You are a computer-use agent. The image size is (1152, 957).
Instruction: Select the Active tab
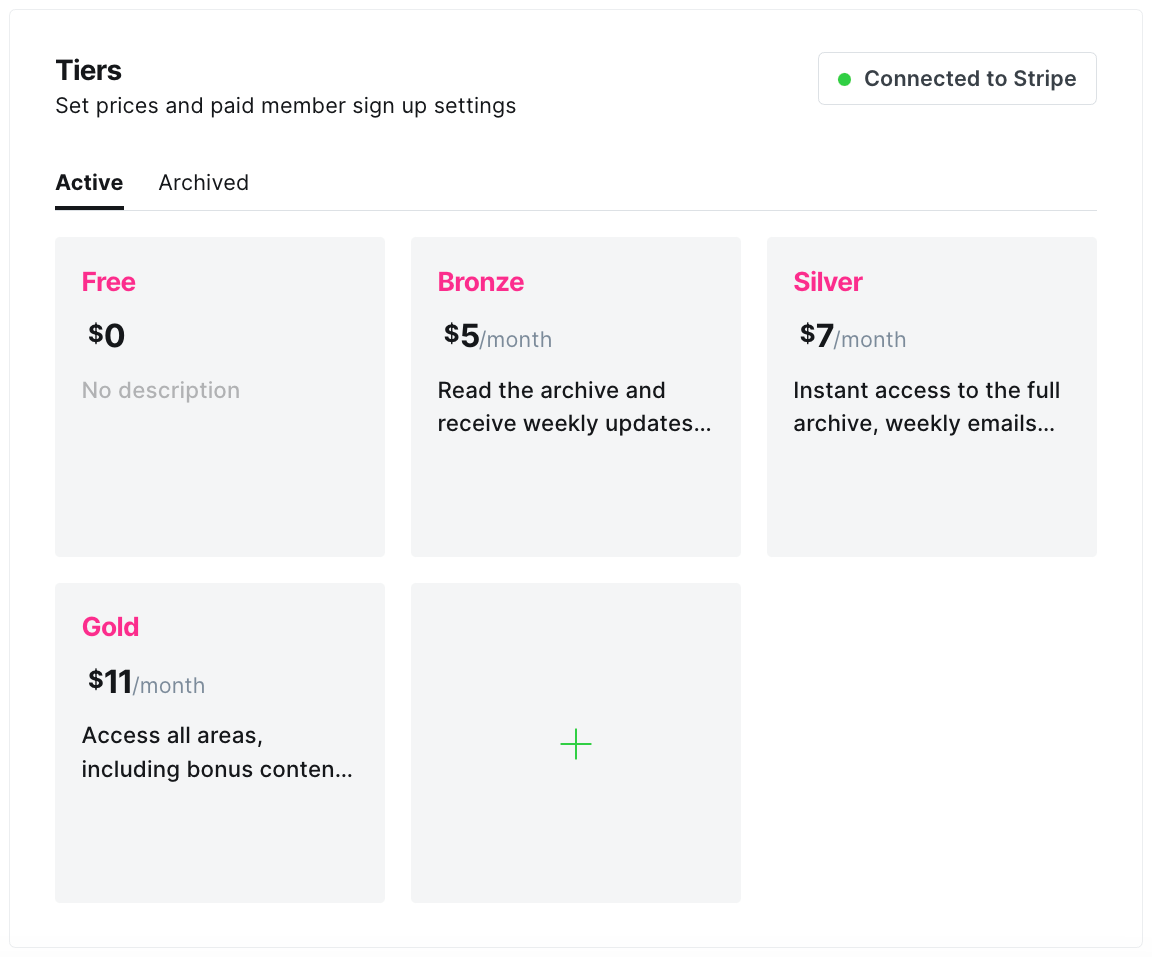pyautogui.click(x=89, y=183)
